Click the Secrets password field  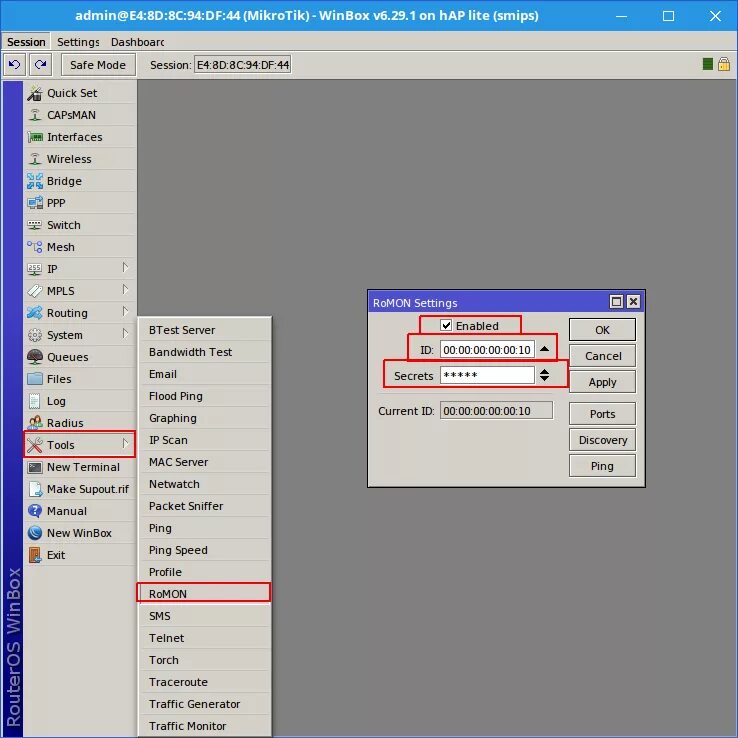(487, 375)
